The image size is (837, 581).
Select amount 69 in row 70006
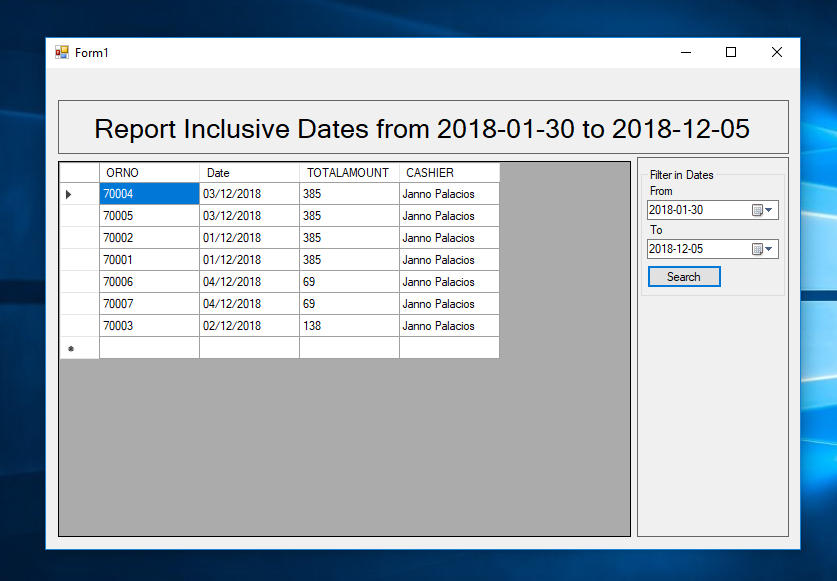pyautogui.click(x=349, y=281)
